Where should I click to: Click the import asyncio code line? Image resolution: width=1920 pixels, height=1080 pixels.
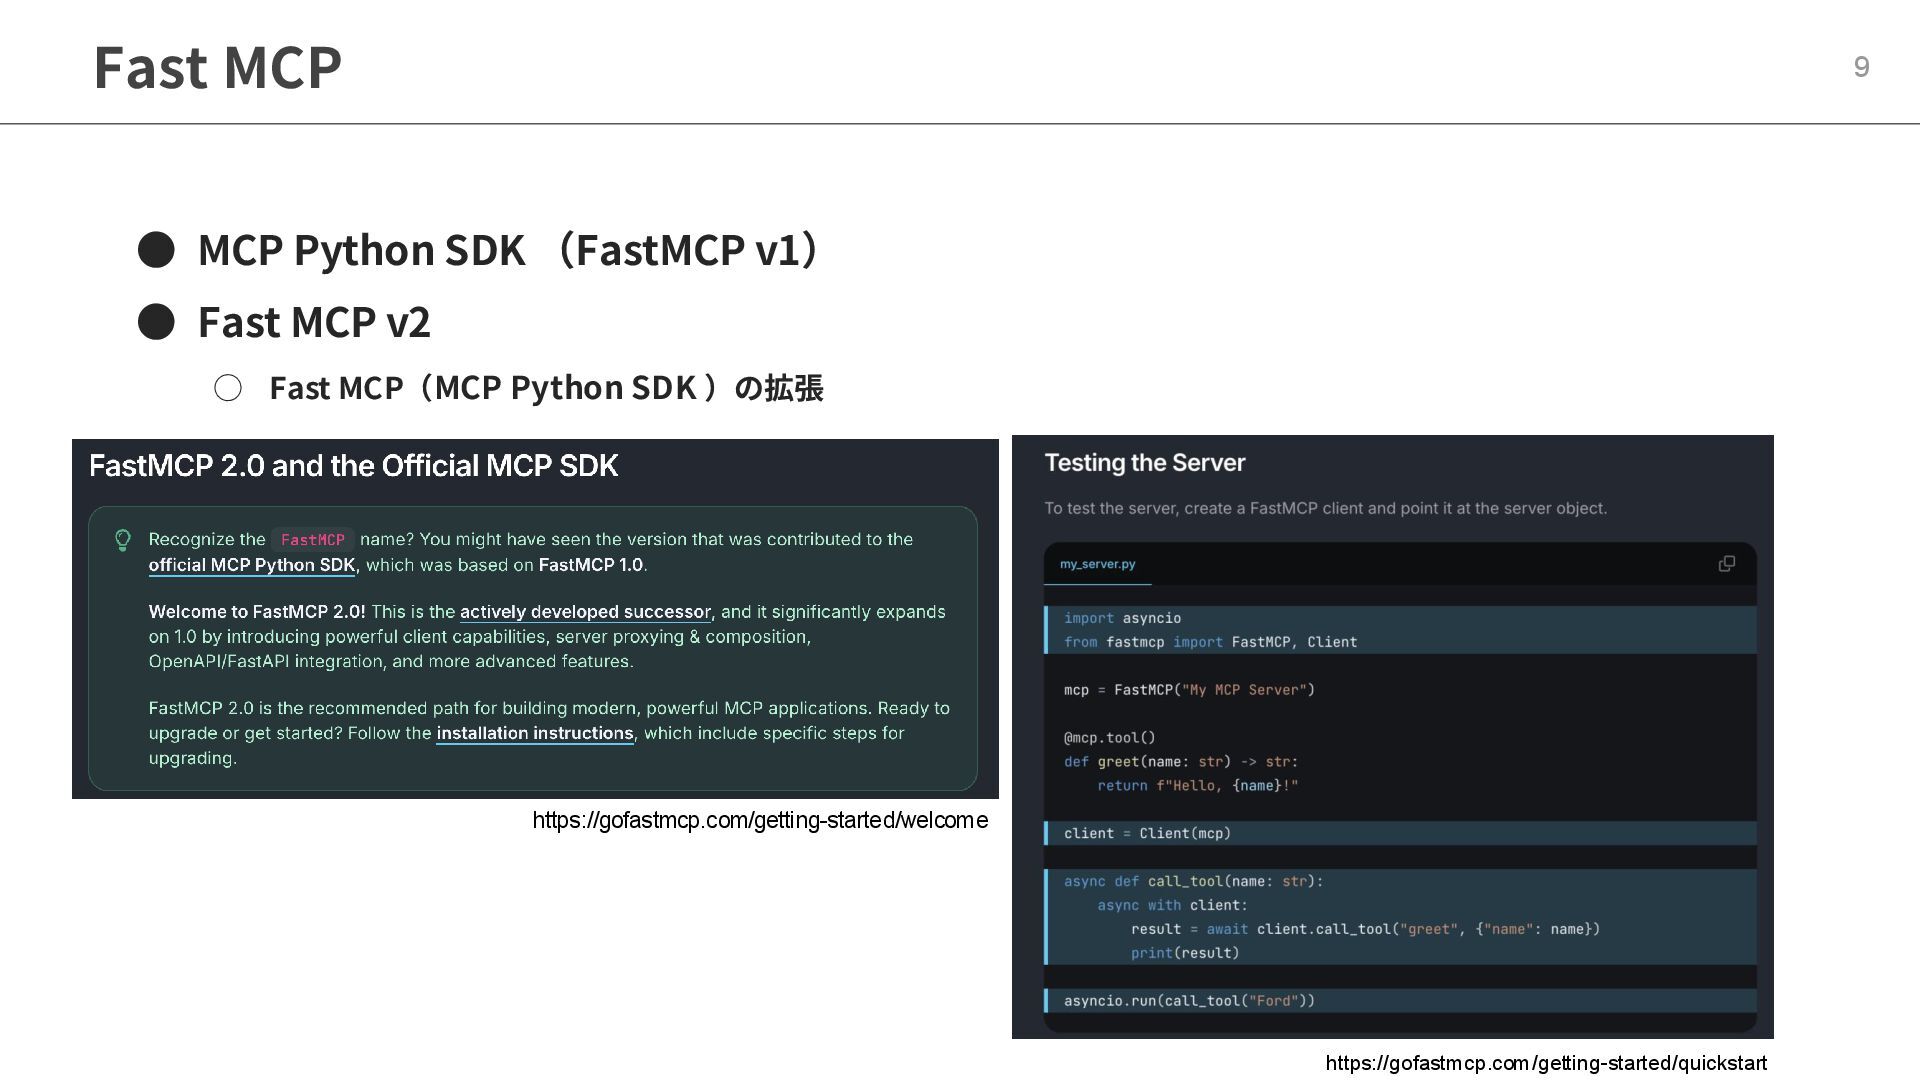1122,618
